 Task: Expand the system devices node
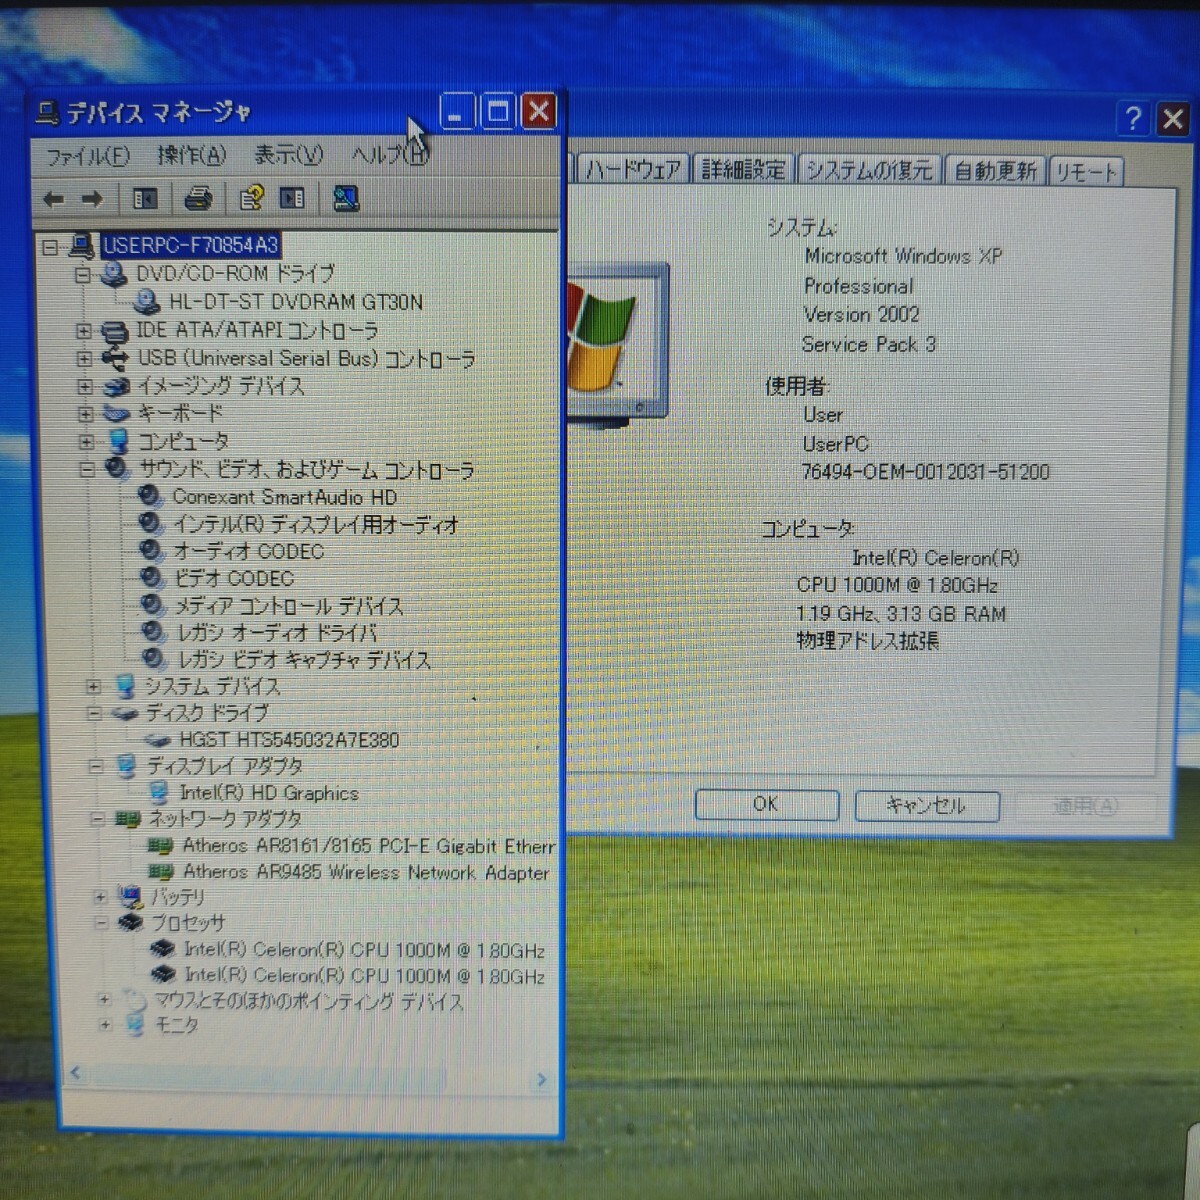(x=93, y=687)
